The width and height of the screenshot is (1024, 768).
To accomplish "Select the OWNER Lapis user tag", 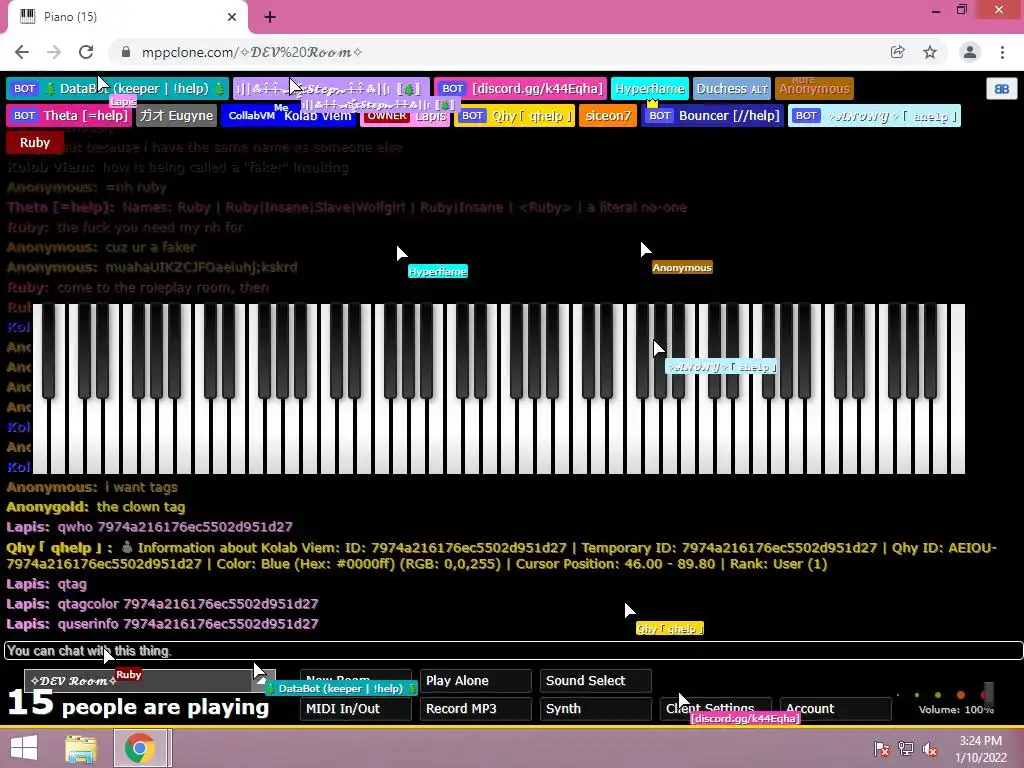I will [405, 117].
